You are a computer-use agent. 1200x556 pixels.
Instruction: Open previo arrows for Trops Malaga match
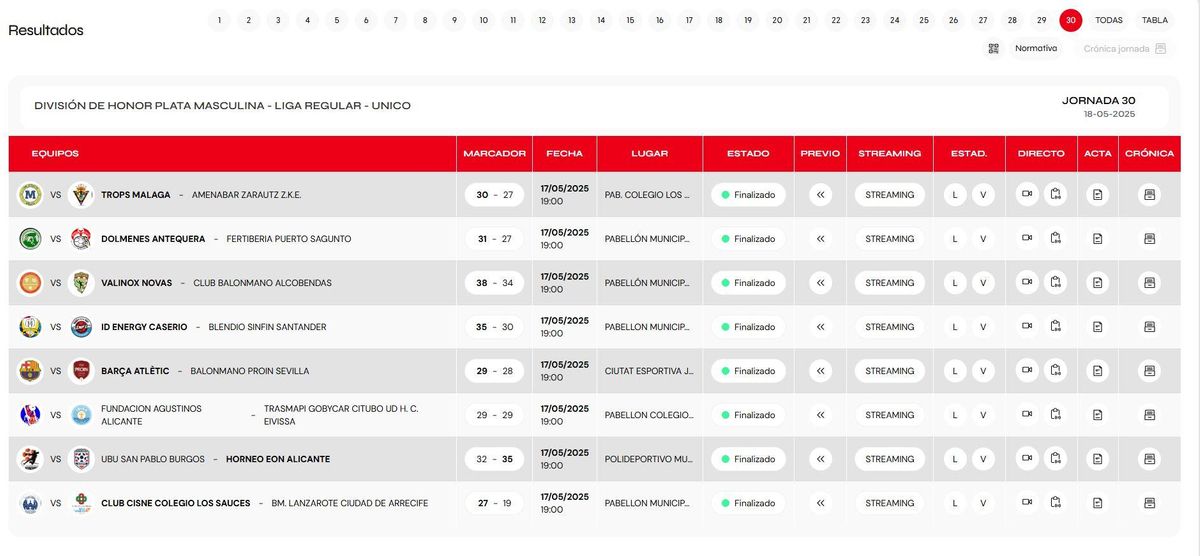point(821,195)
